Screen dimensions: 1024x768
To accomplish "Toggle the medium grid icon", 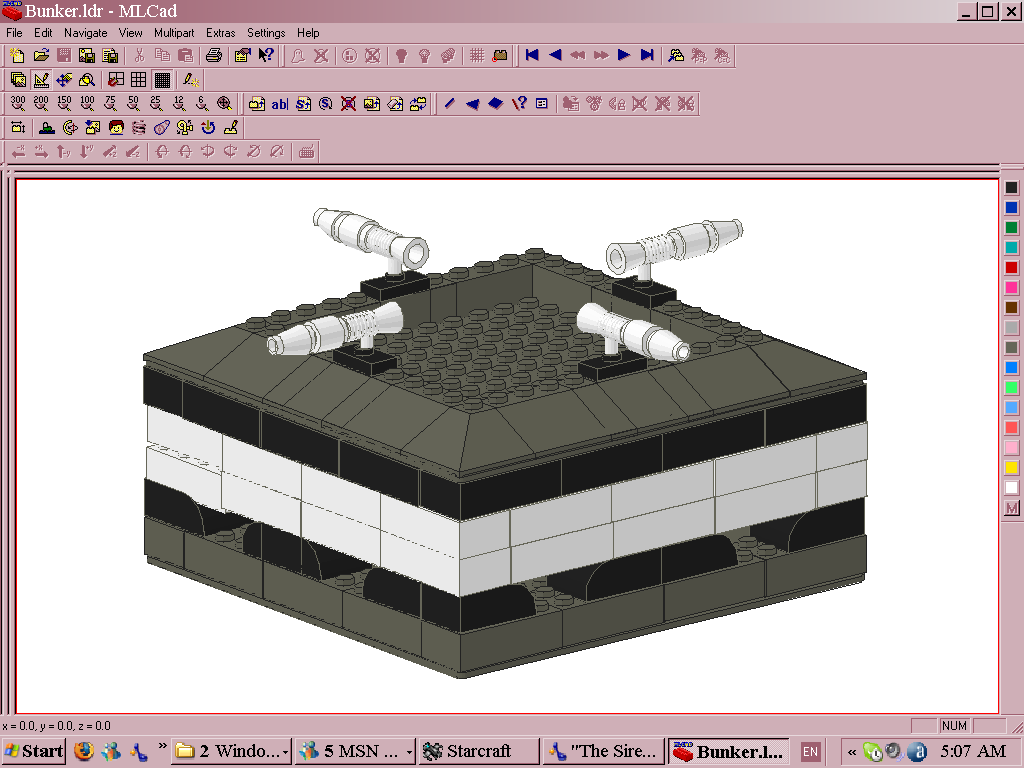I will pos(138,80).
